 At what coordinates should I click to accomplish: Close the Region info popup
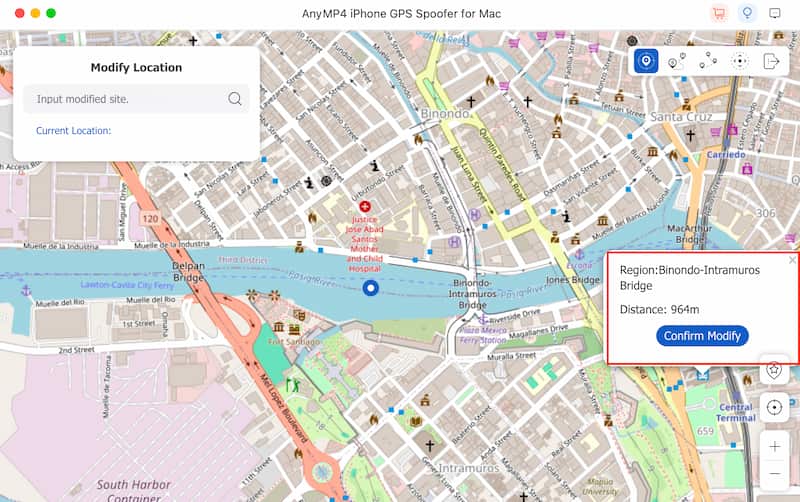(792, 260)
